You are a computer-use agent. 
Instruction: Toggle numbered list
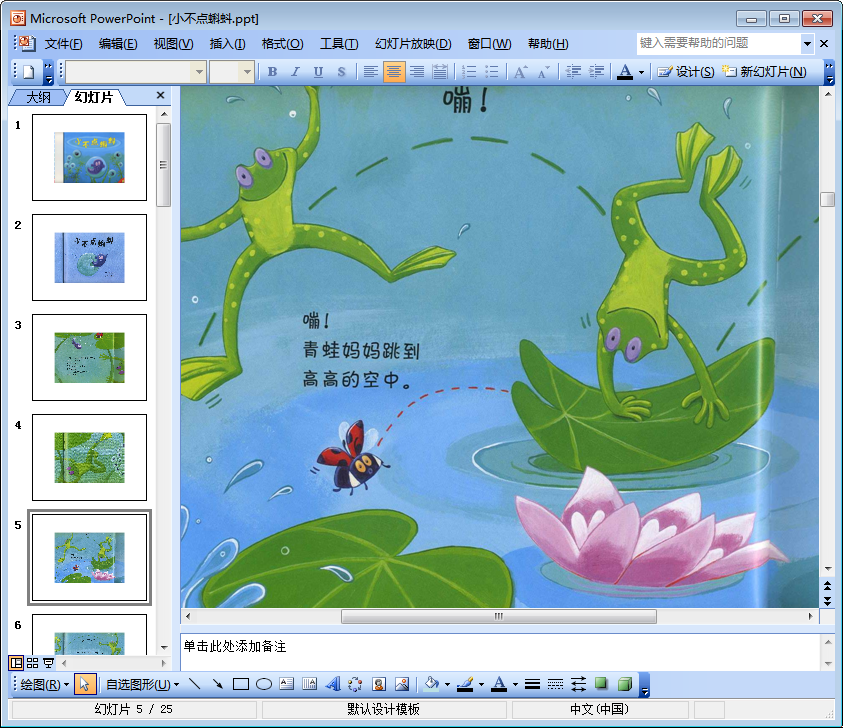(x=469, y=72)
